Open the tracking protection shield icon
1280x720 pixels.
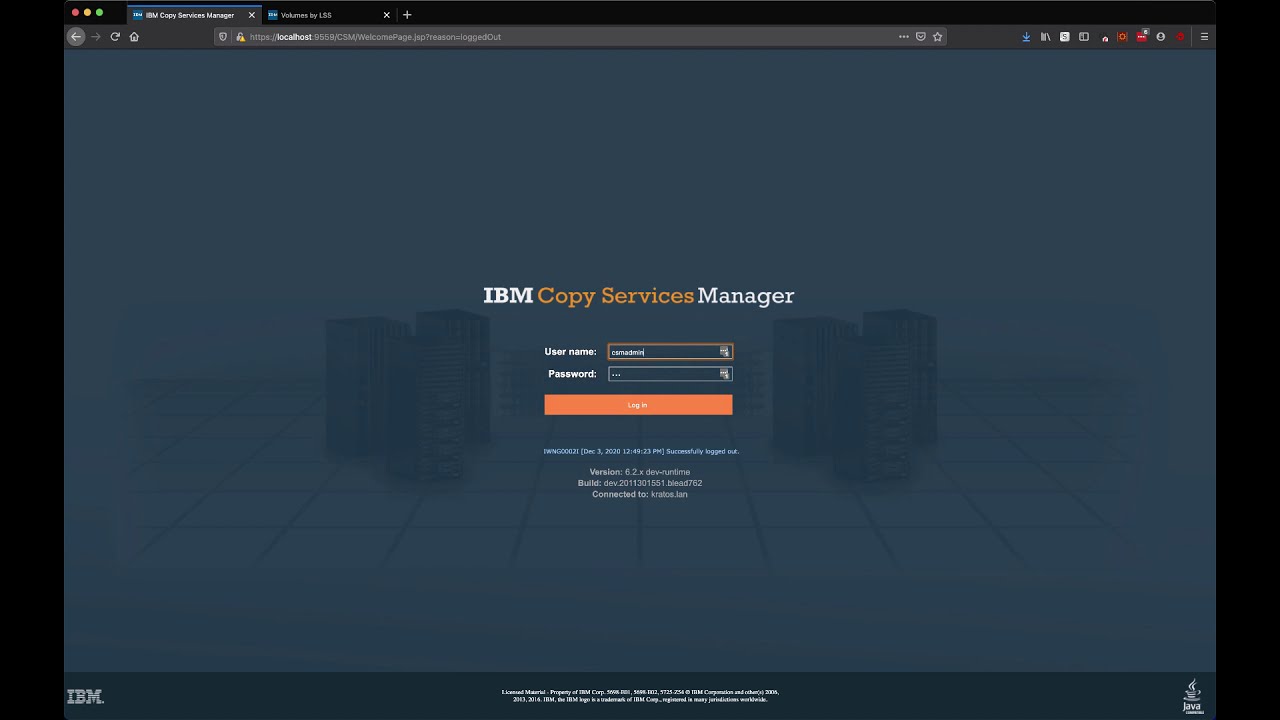tap(223, 36)
